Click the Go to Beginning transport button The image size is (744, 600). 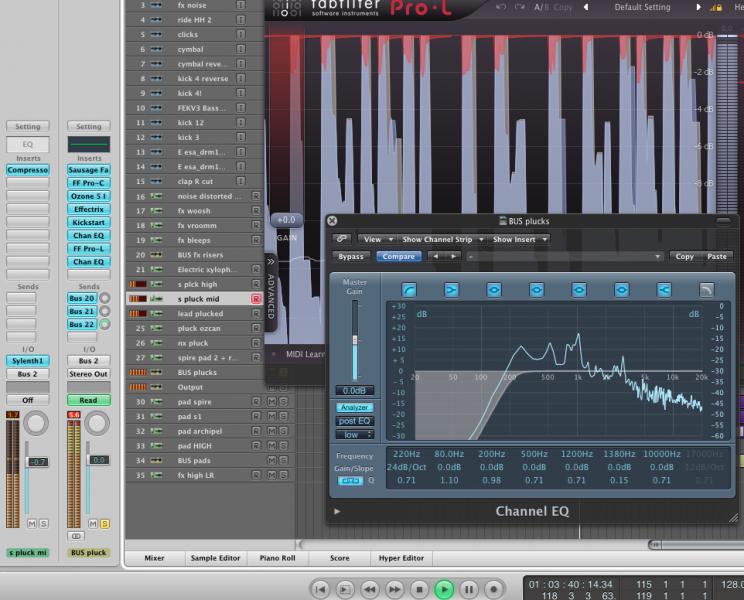320,590
